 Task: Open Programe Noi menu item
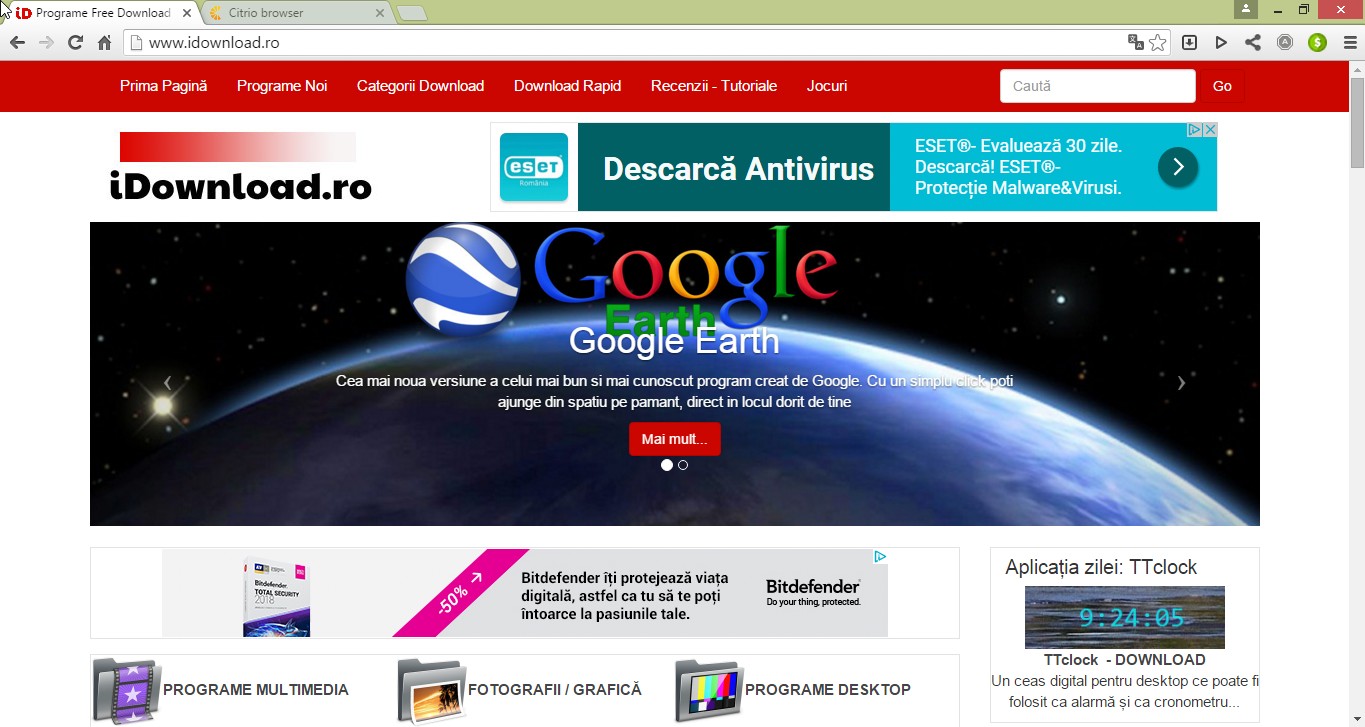[282, 86]
